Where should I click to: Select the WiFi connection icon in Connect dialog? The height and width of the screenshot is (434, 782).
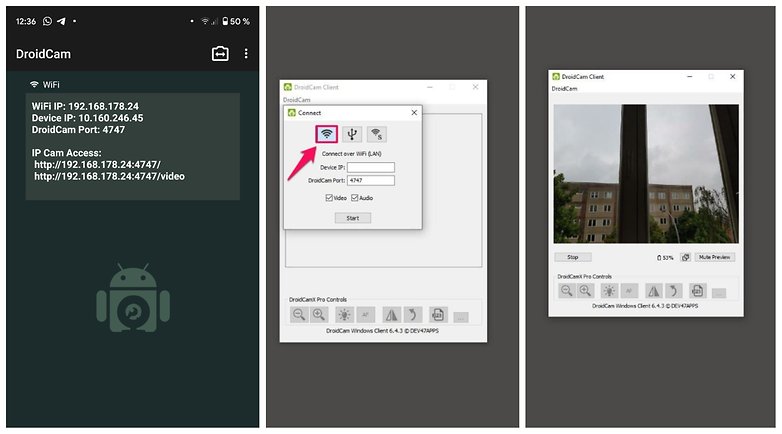[327, 134]
